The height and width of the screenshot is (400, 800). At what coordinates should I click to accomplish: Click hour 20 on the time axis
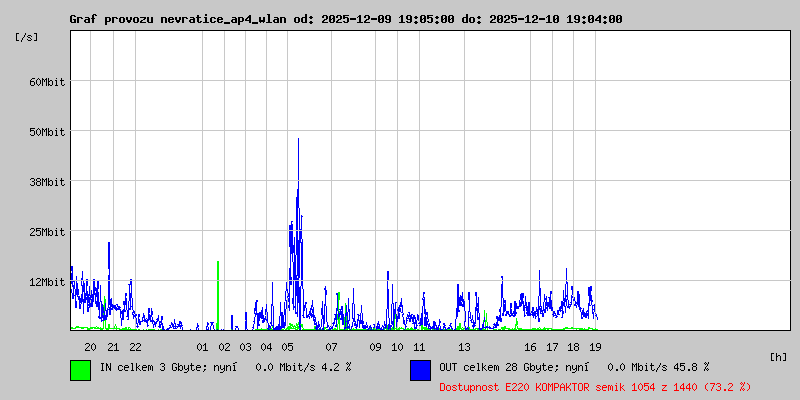[x=90, y=347]
